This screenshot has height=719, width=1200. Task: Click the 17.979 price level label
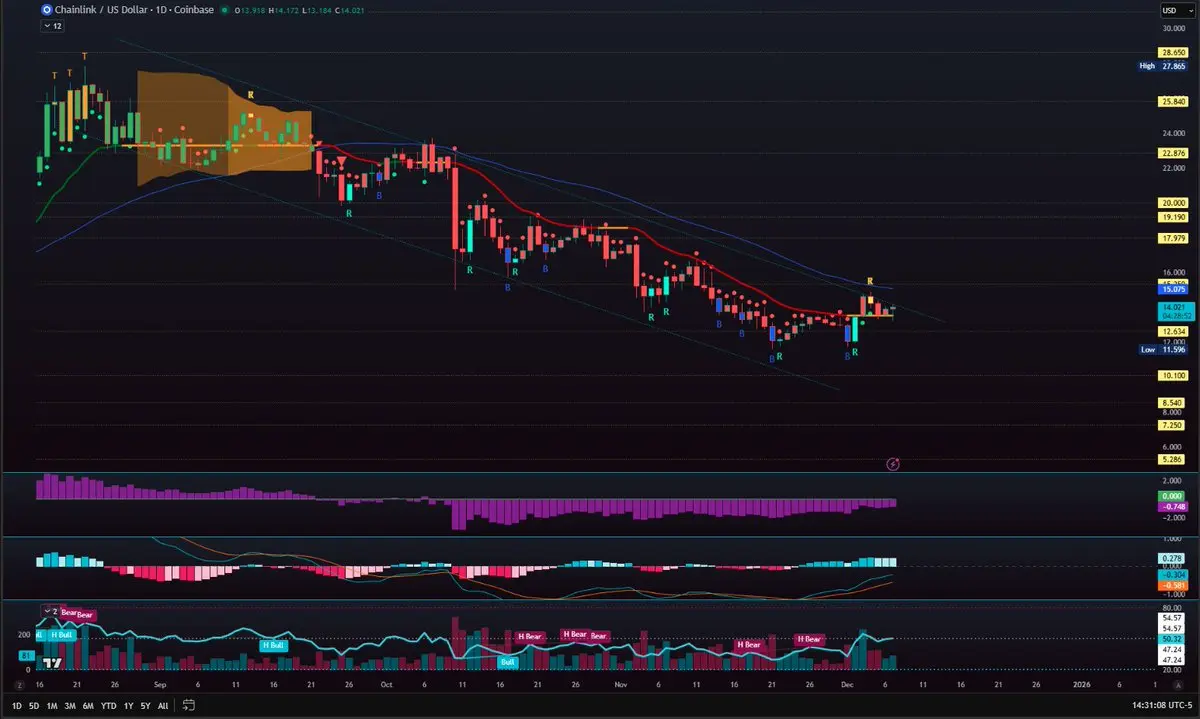click(1172, 238)
